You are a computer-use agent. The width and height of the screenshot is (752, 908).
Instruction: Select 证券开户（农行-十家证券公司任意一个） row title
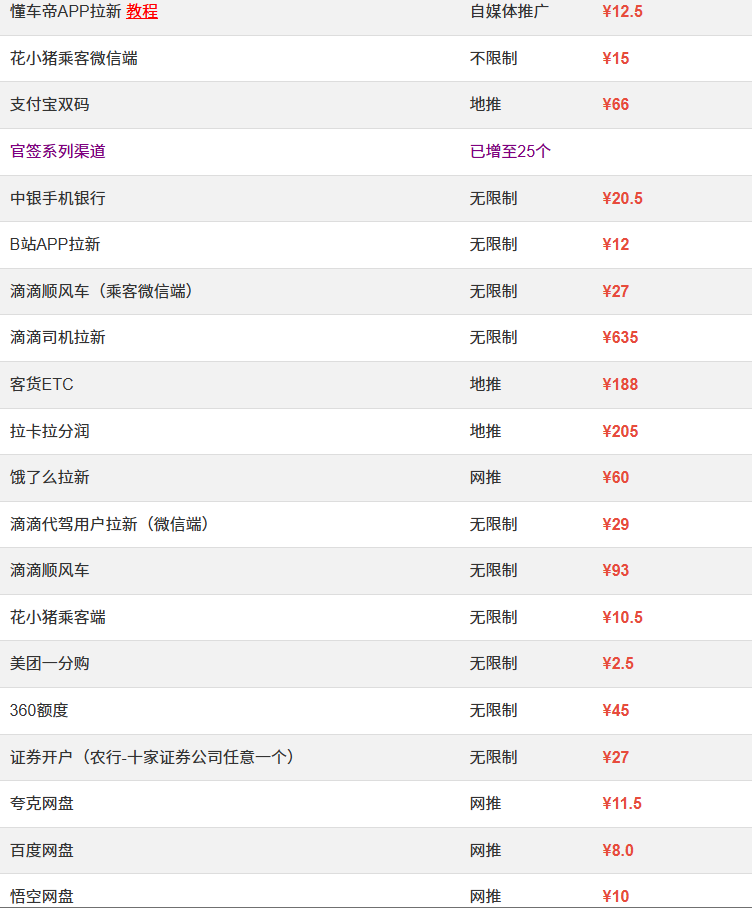pyautogui.click(x=152, y=757)
